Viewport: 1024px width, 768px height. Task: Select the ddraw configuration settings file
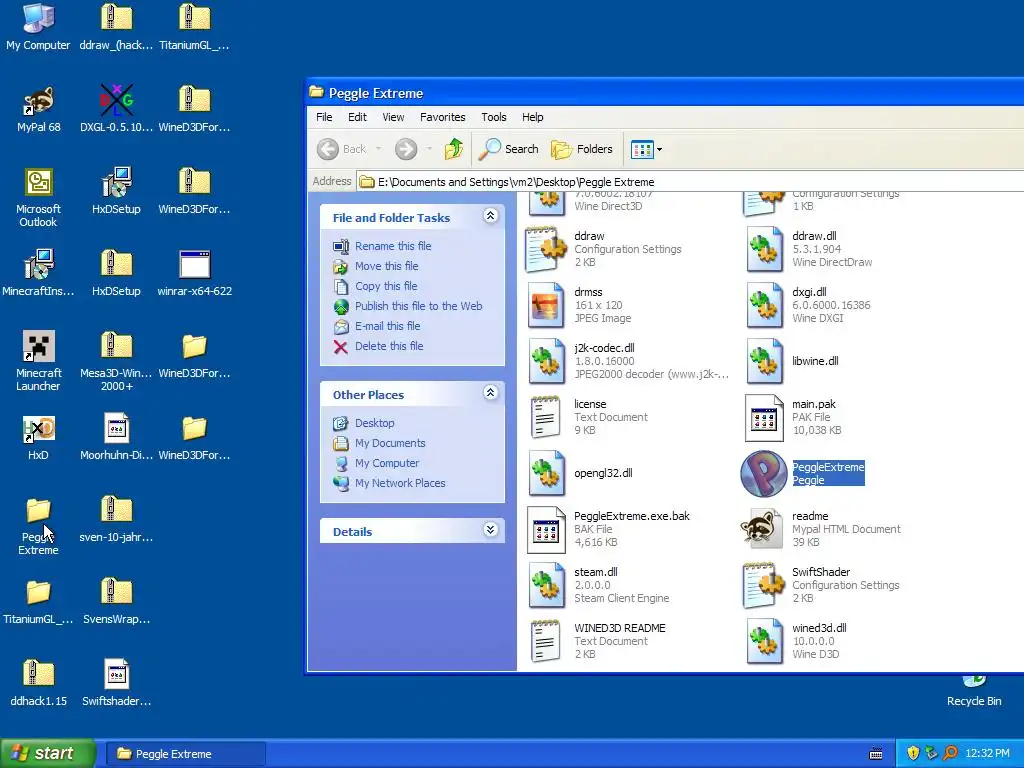[546, 249]
